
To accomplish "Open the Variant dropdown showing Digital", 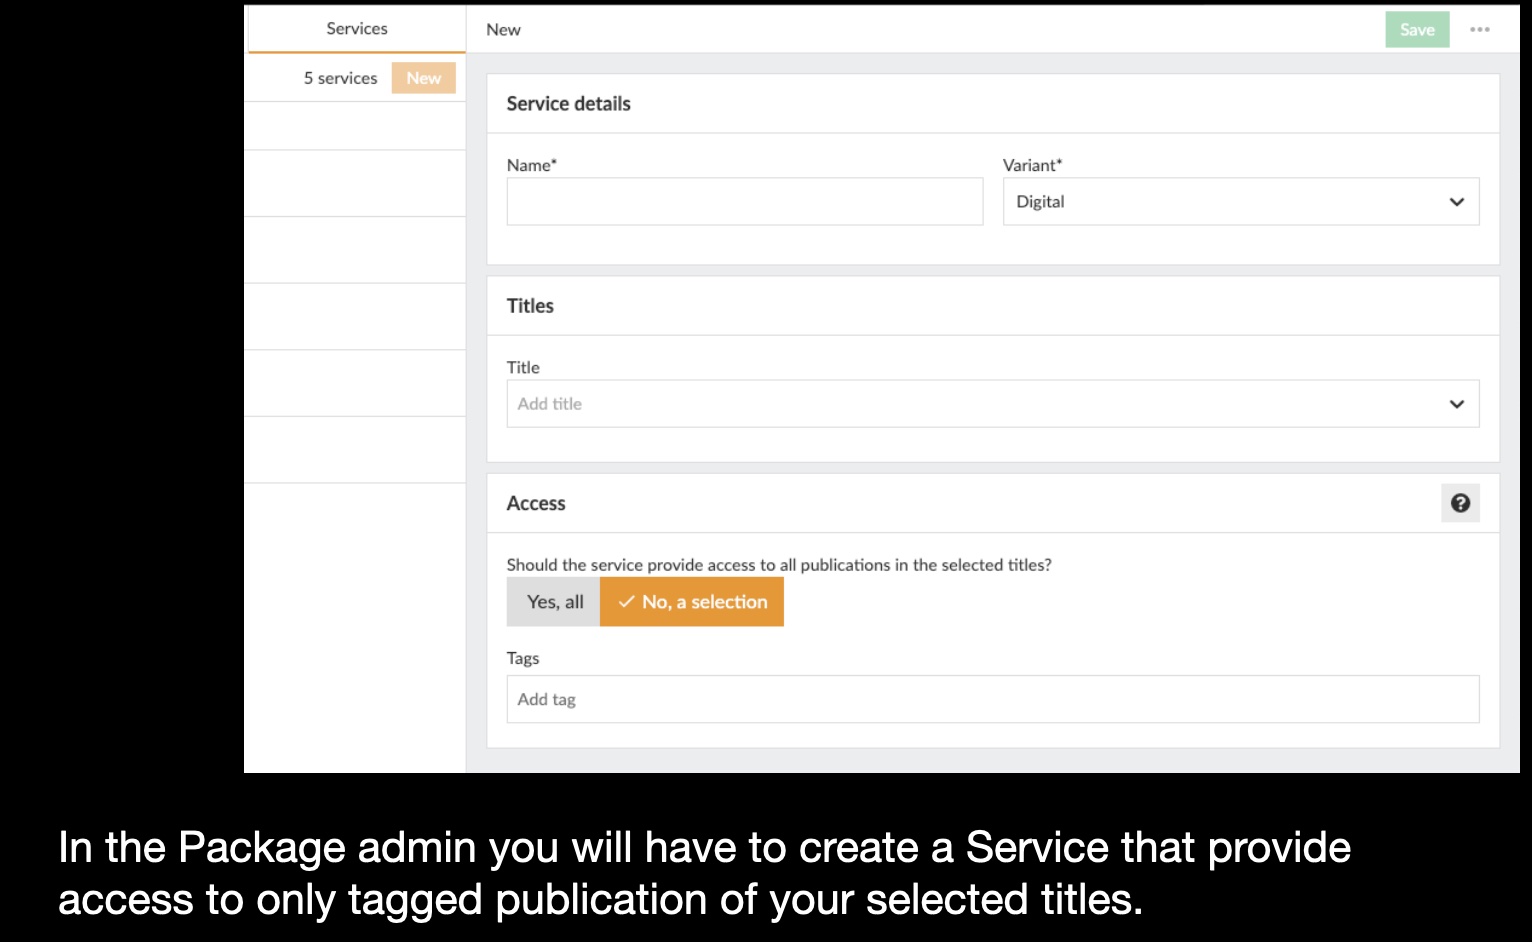I will (1240, 202).
